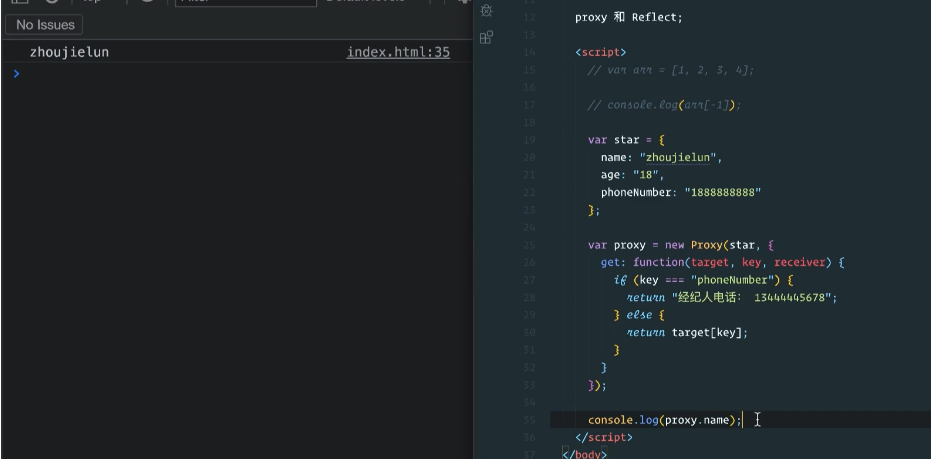Click the 'return target[key];' line
Image resolution: width=931 pixels, height=459 pixels.
coord(687,333)
